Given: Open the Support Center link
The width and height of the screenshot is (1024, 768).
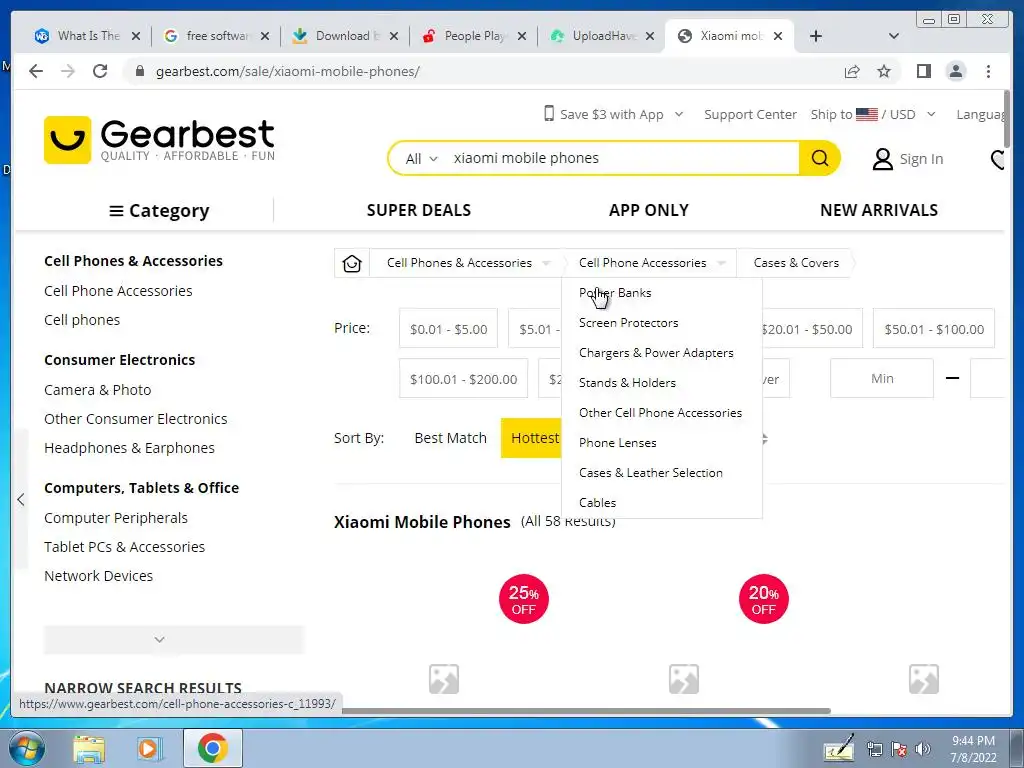Looking at the screenshot, I should pos(750,114).
